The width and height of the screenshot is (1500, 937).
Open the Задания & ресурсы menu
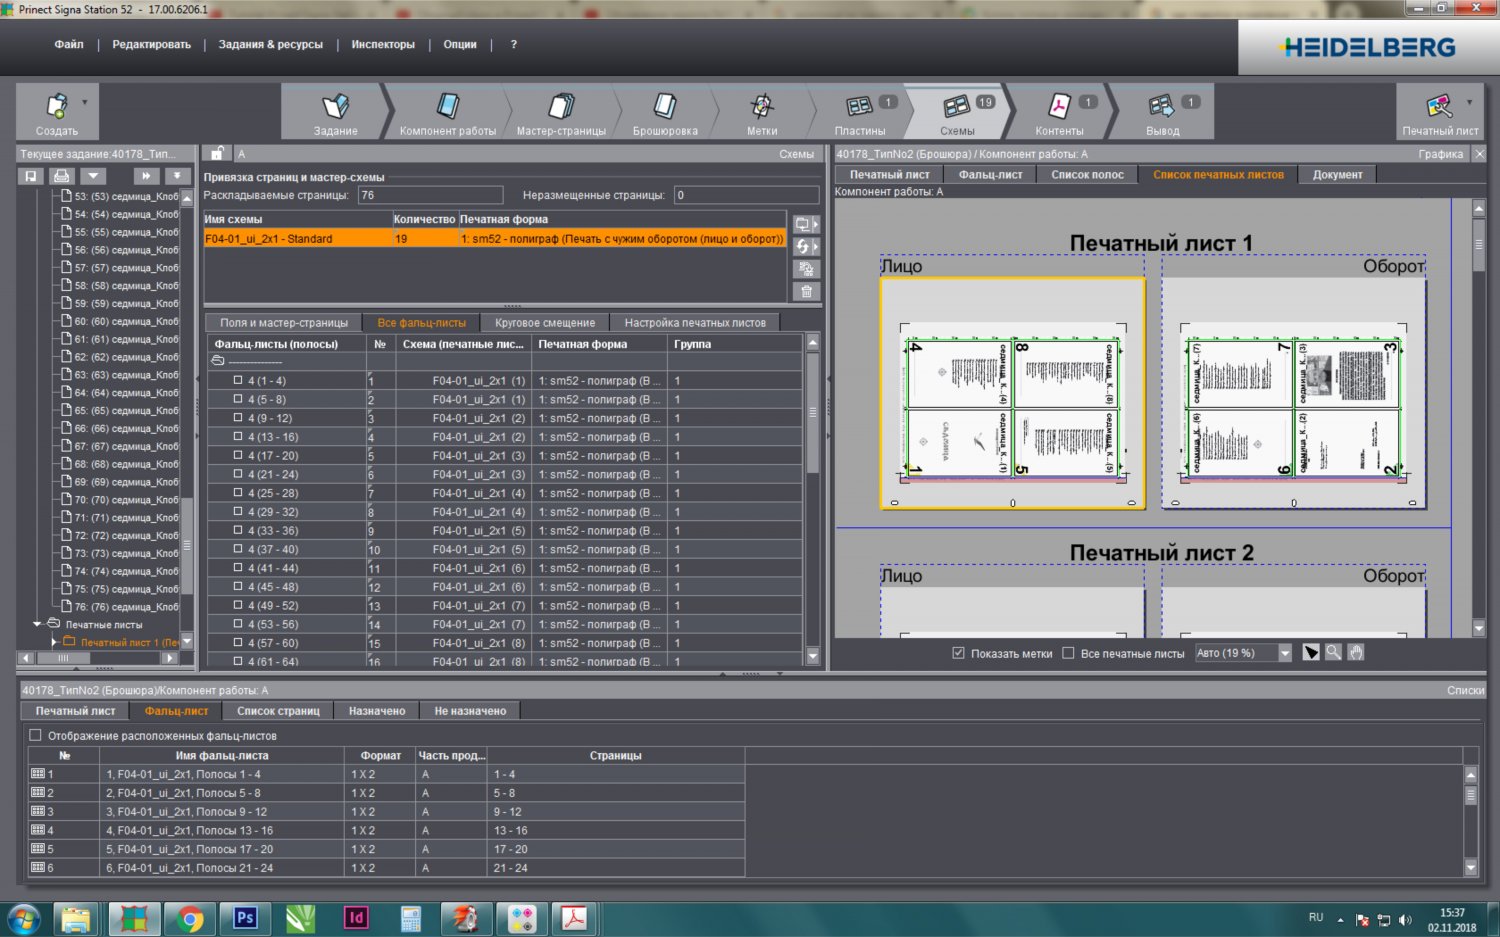[x=270, y=45]
